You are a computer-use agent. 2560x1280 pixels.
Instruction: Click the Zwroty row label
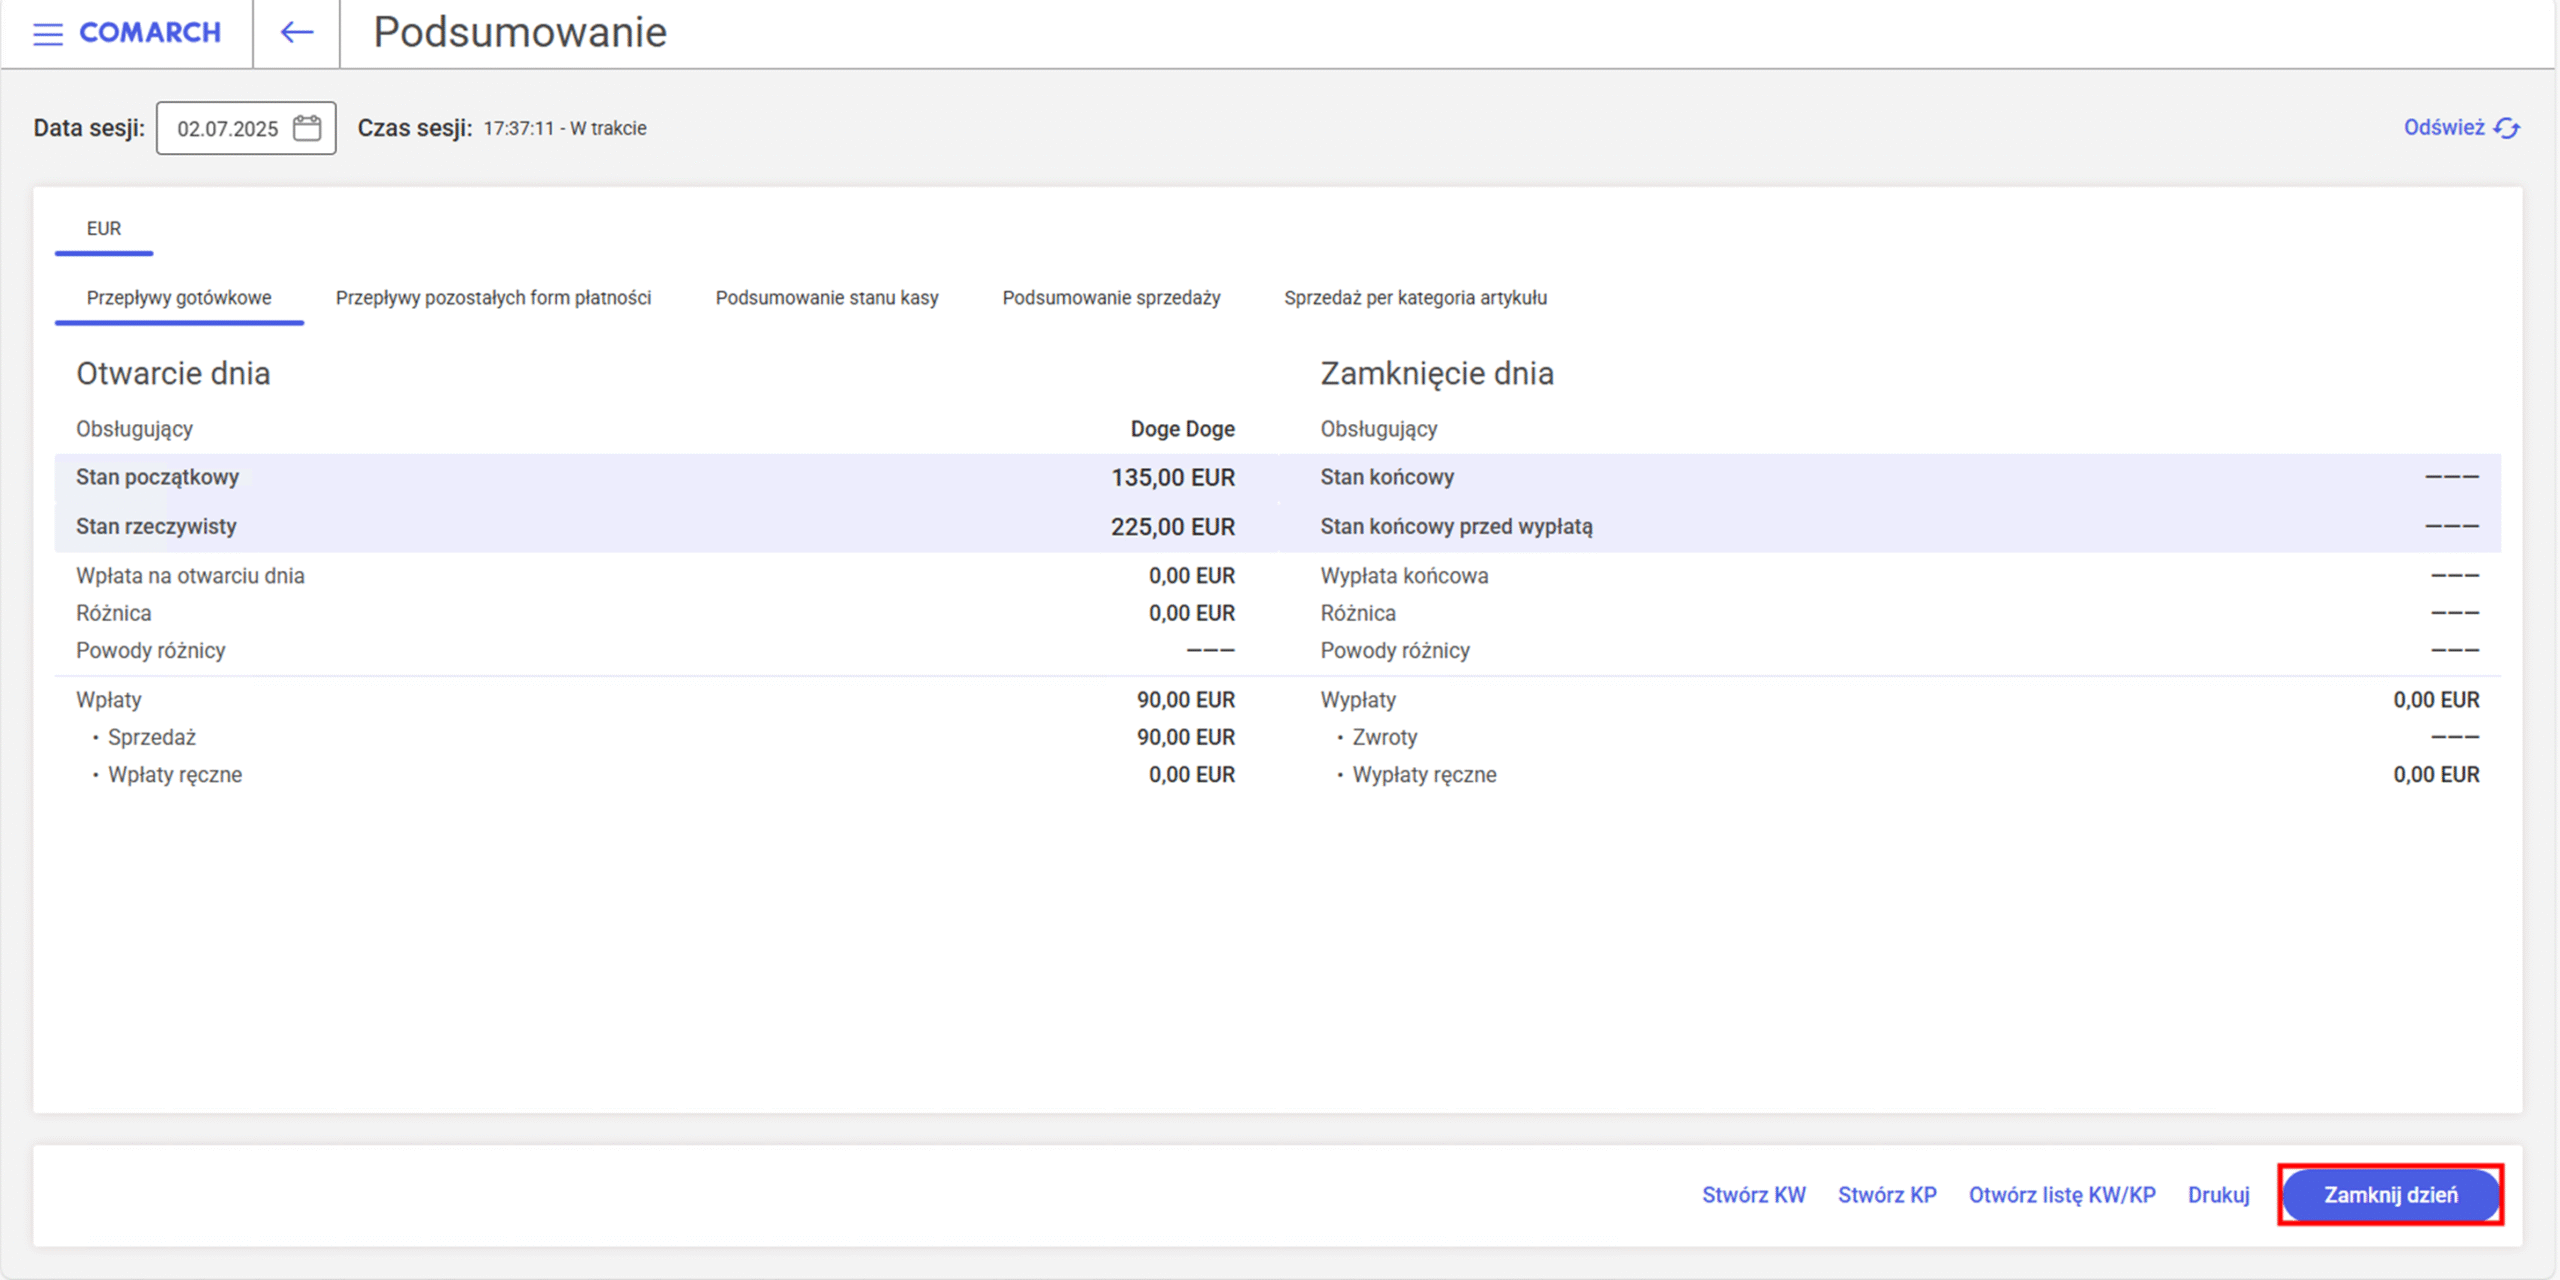click(1385, 738)
